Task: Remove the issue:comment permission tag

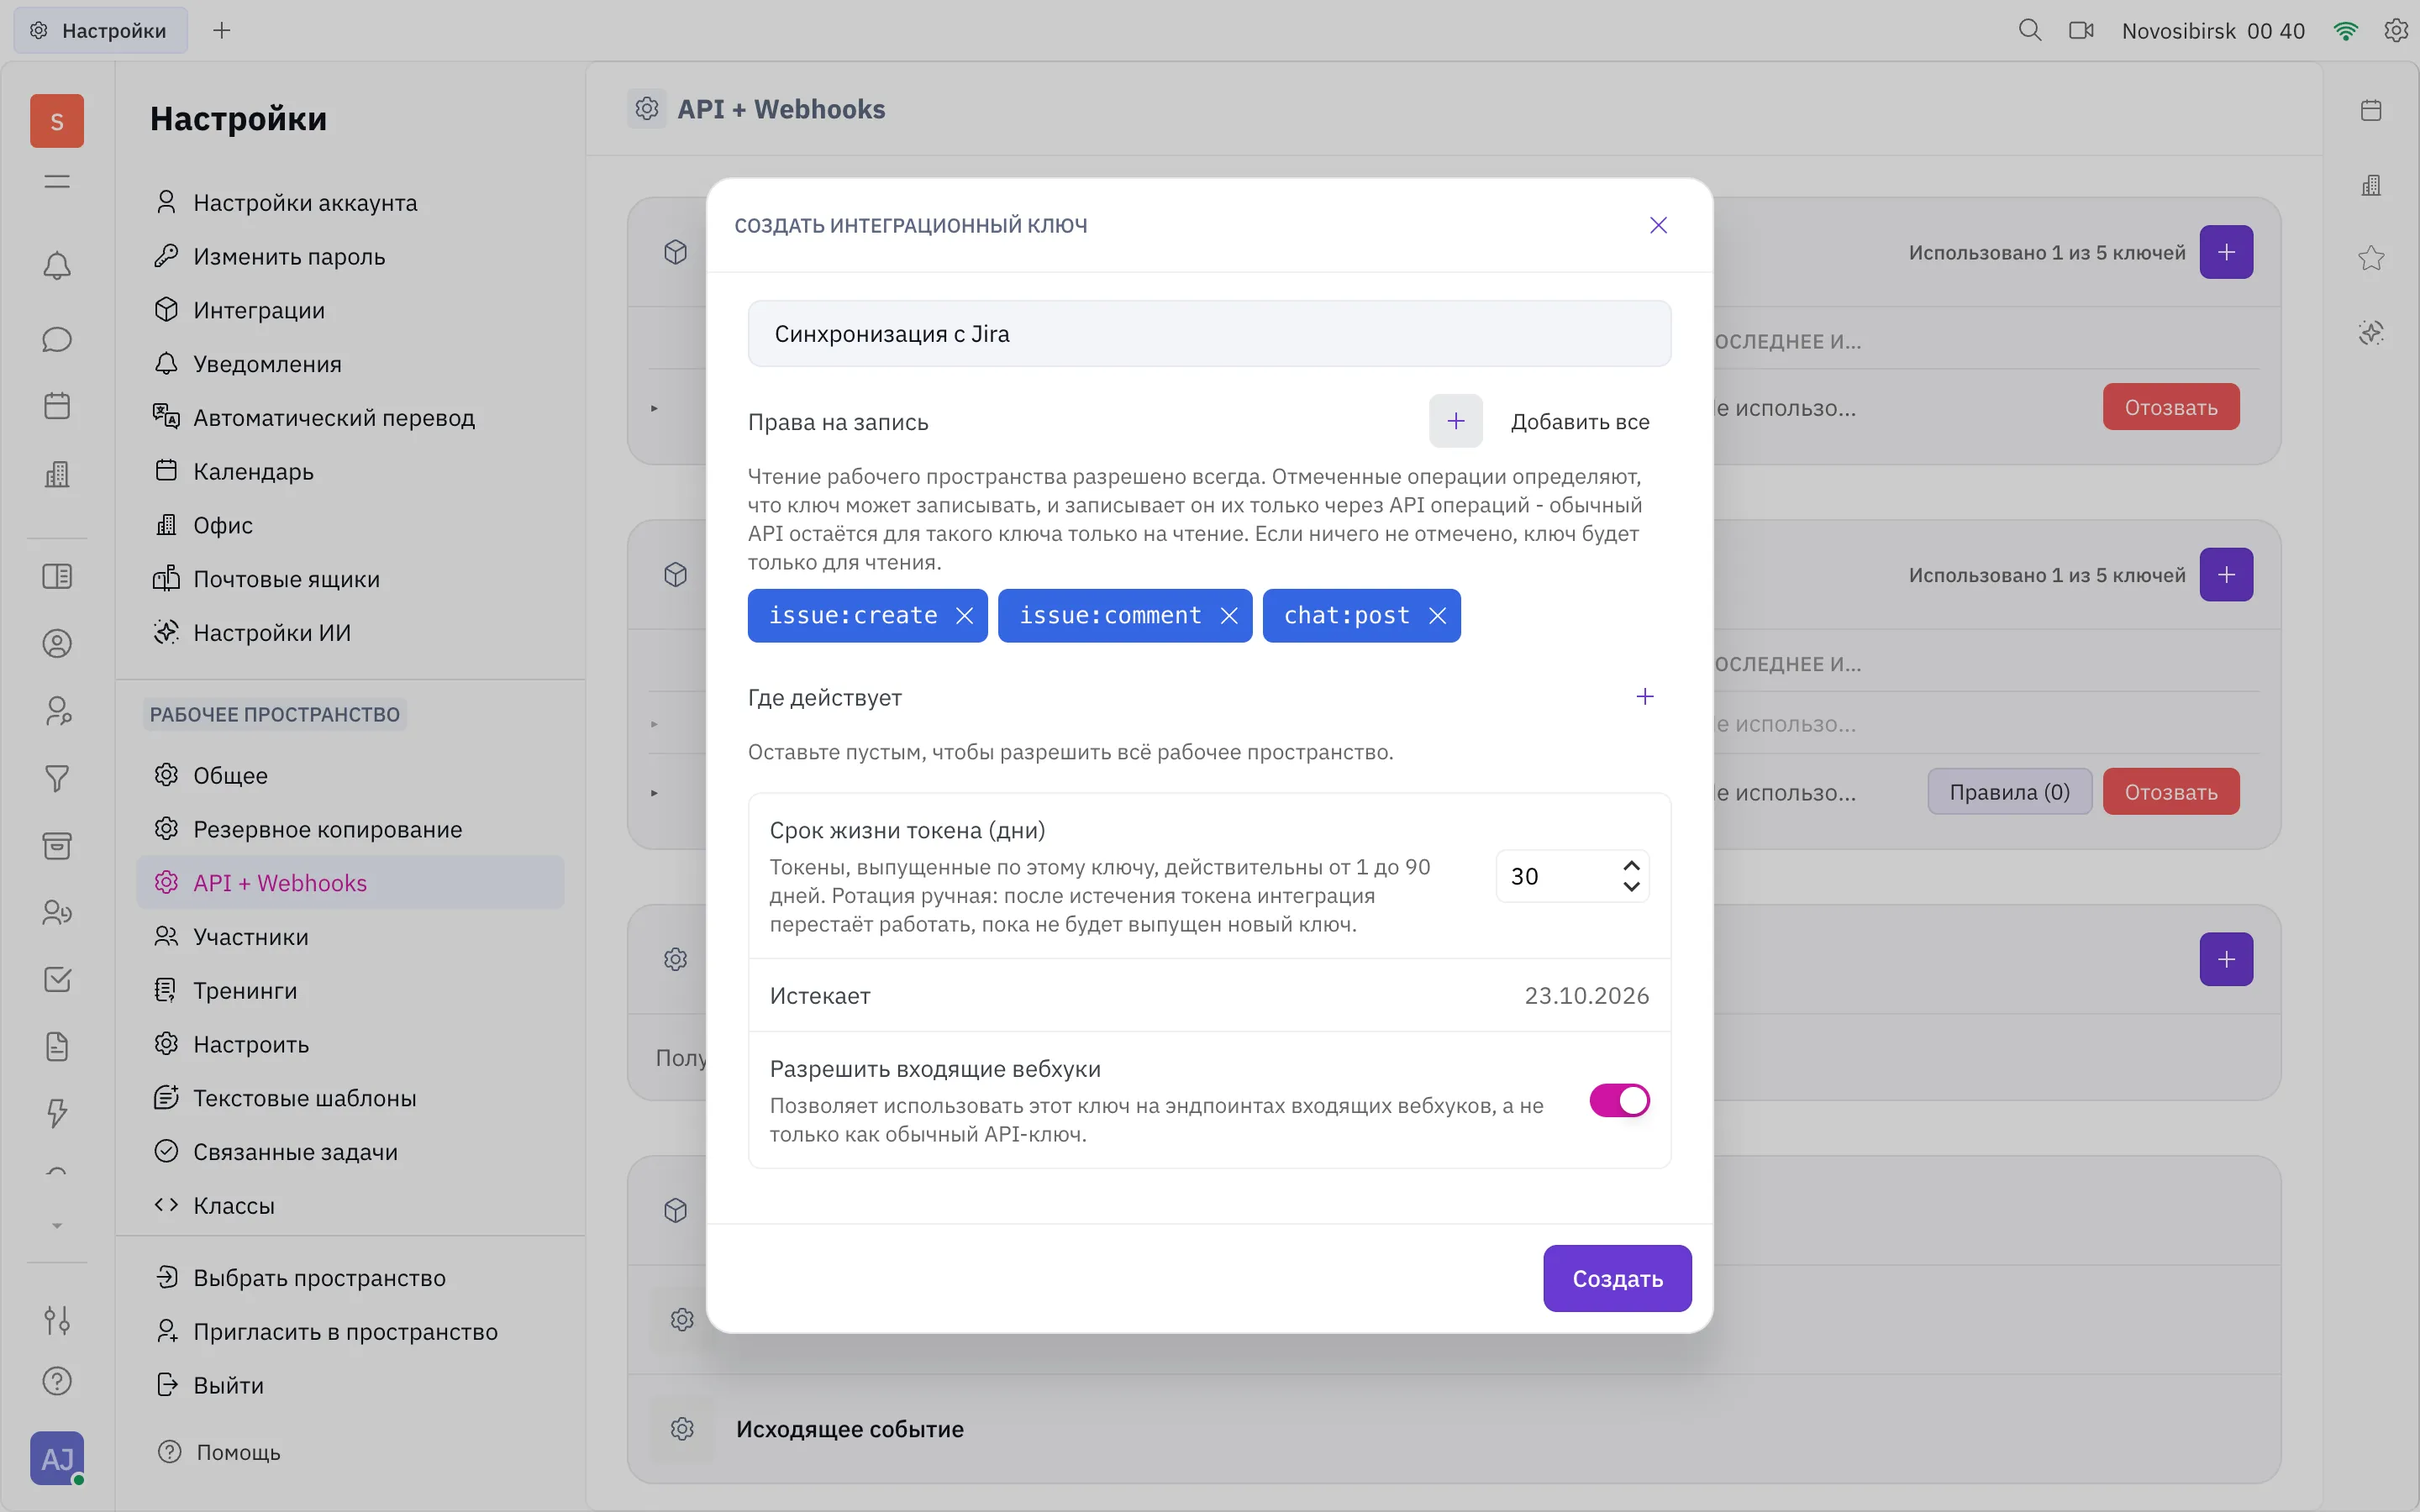Action: 1229,616
